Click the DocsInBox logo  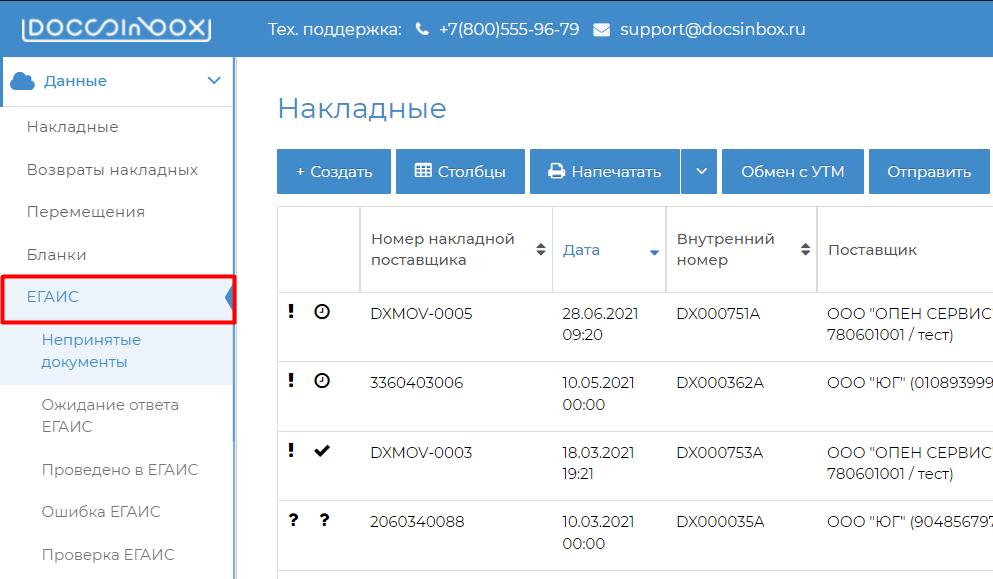click(116, 29)
